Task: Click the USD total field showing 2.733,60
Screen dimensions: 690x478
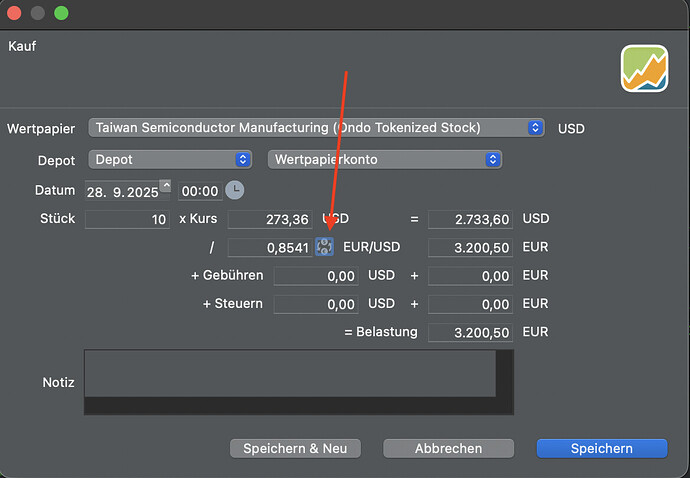Action: (470, 219)
